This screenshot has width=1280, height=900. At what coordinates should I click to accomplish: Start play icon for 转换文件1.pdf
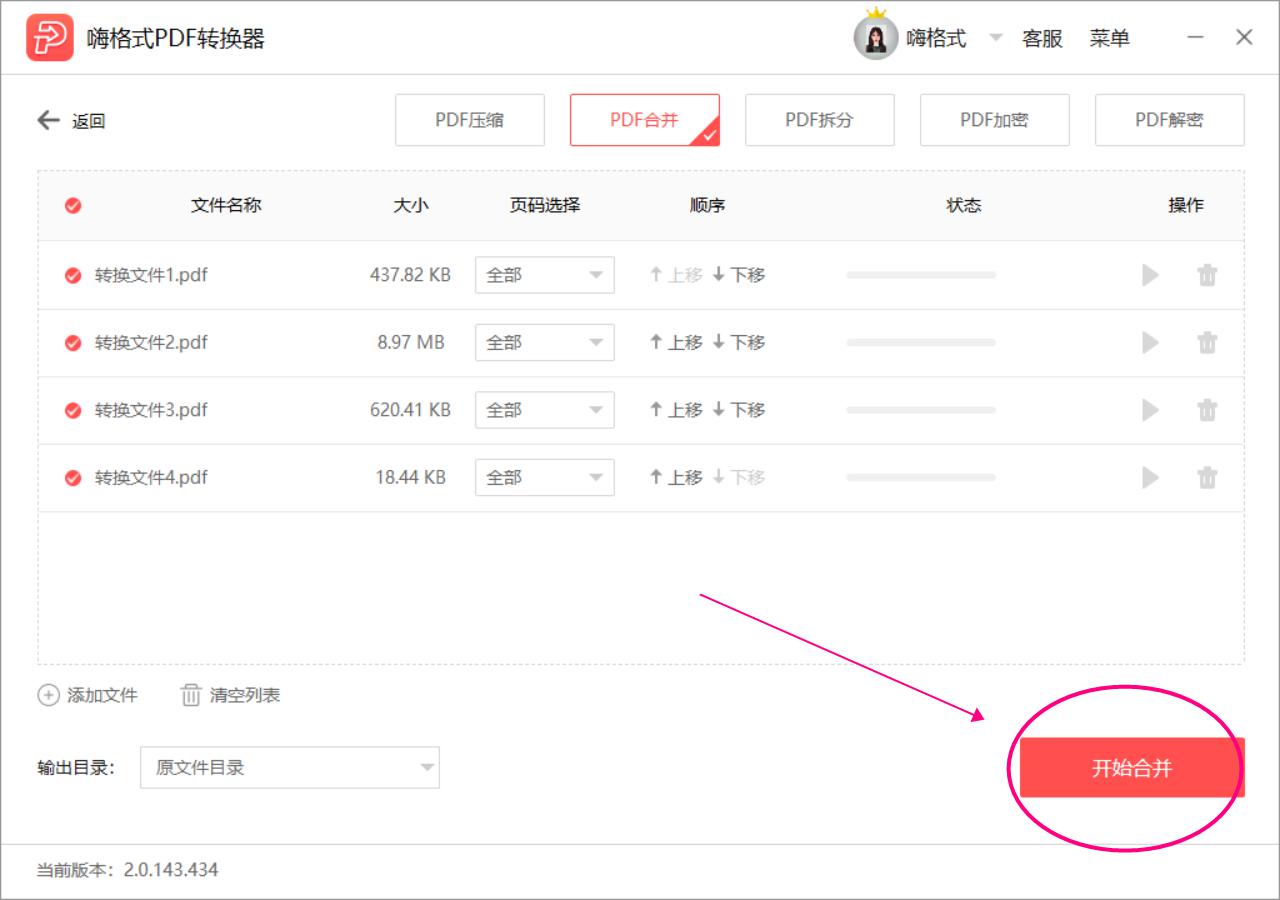click(x=1150, y=275)
